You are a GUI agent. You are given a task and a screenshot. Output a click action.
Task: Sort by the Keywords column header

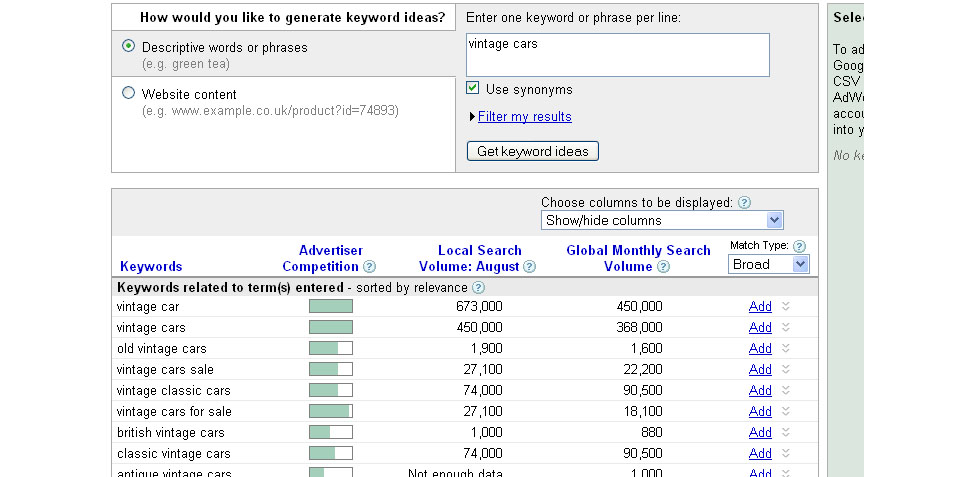click(151, 267)
